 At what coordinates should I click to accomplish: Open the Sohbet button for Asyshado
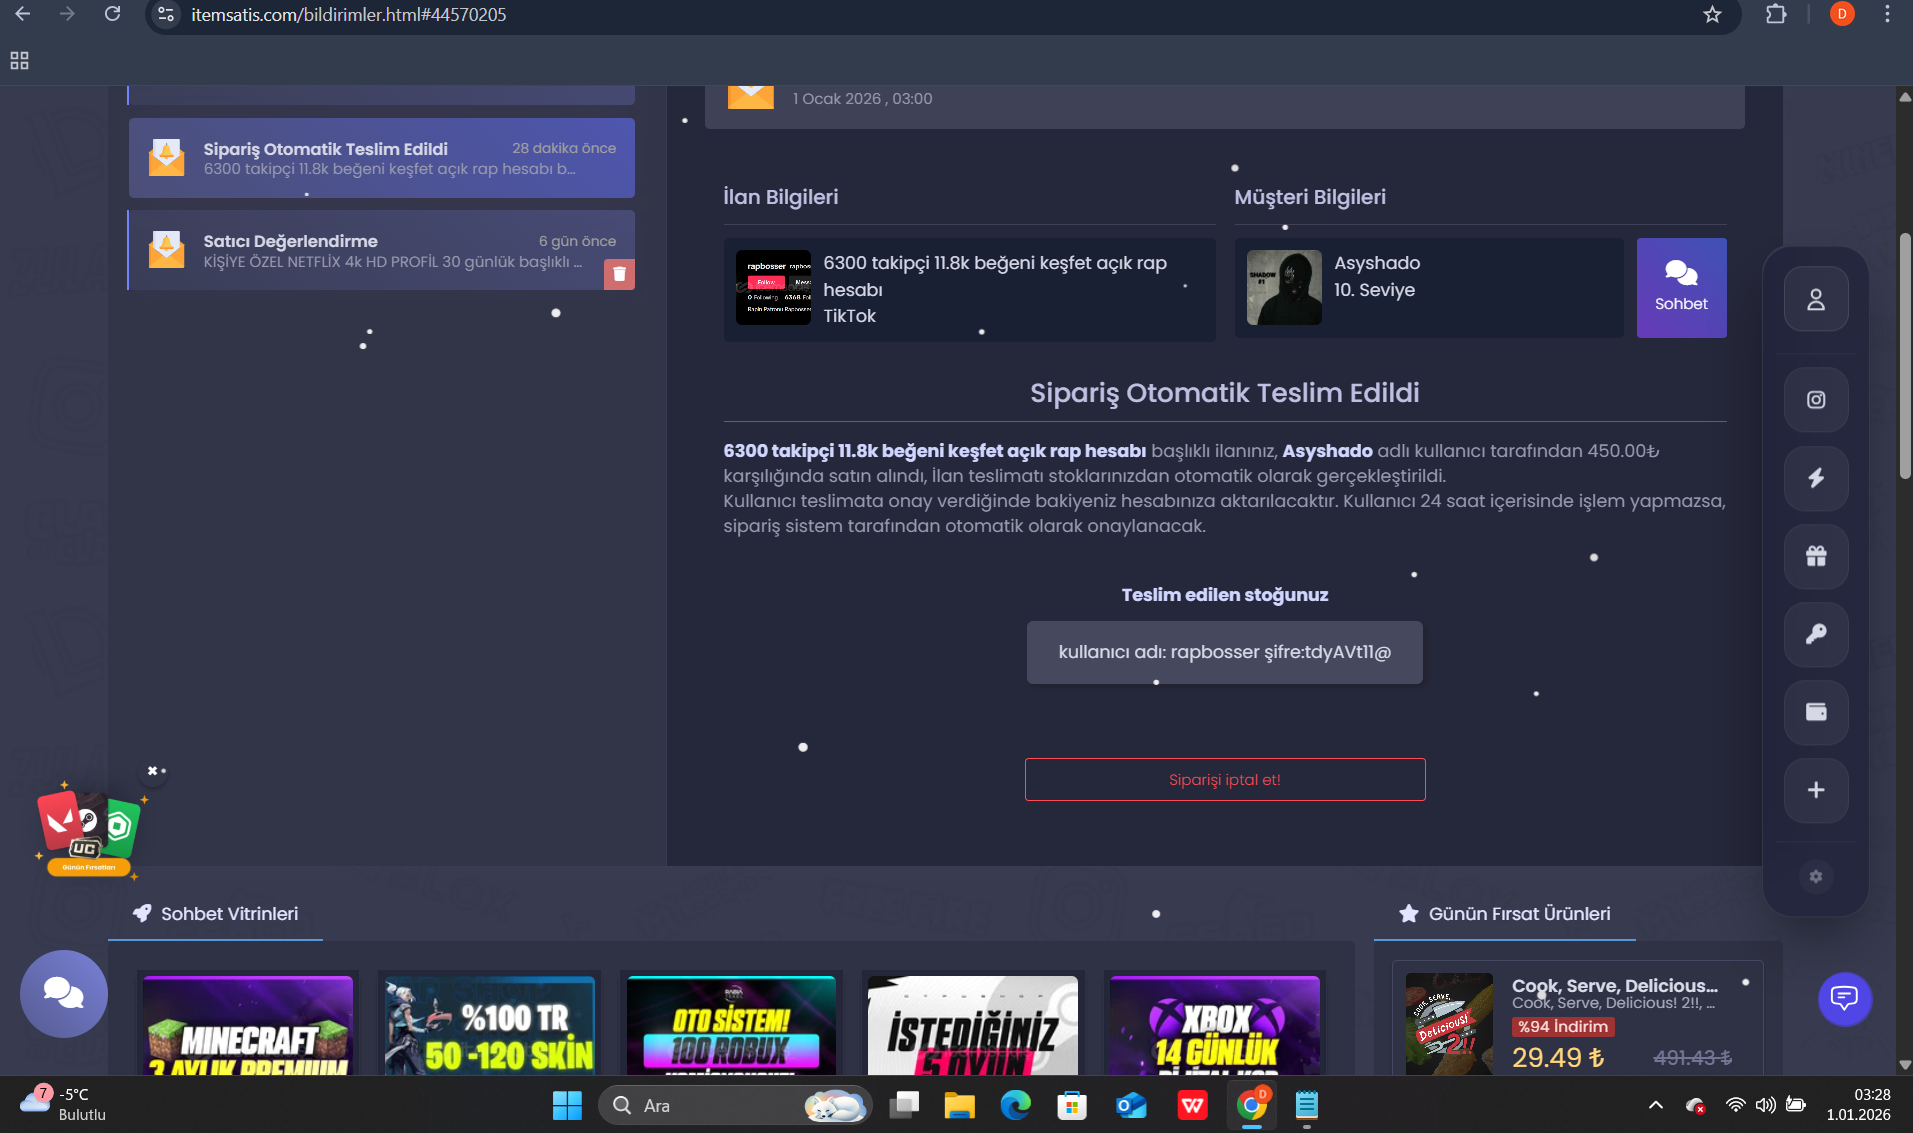click(1681, 288)
